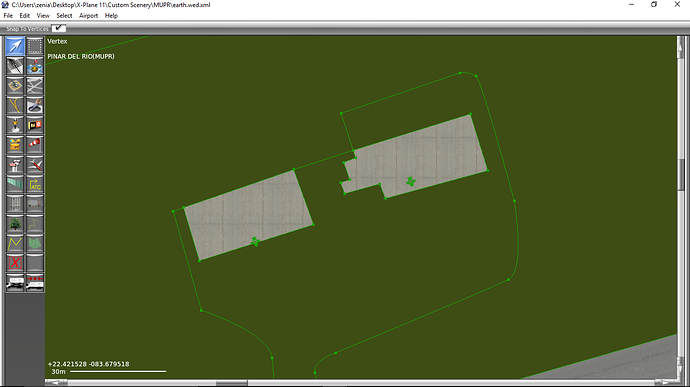Select the Marquee selection tool
690x387 pixels.
click(35, 46)
